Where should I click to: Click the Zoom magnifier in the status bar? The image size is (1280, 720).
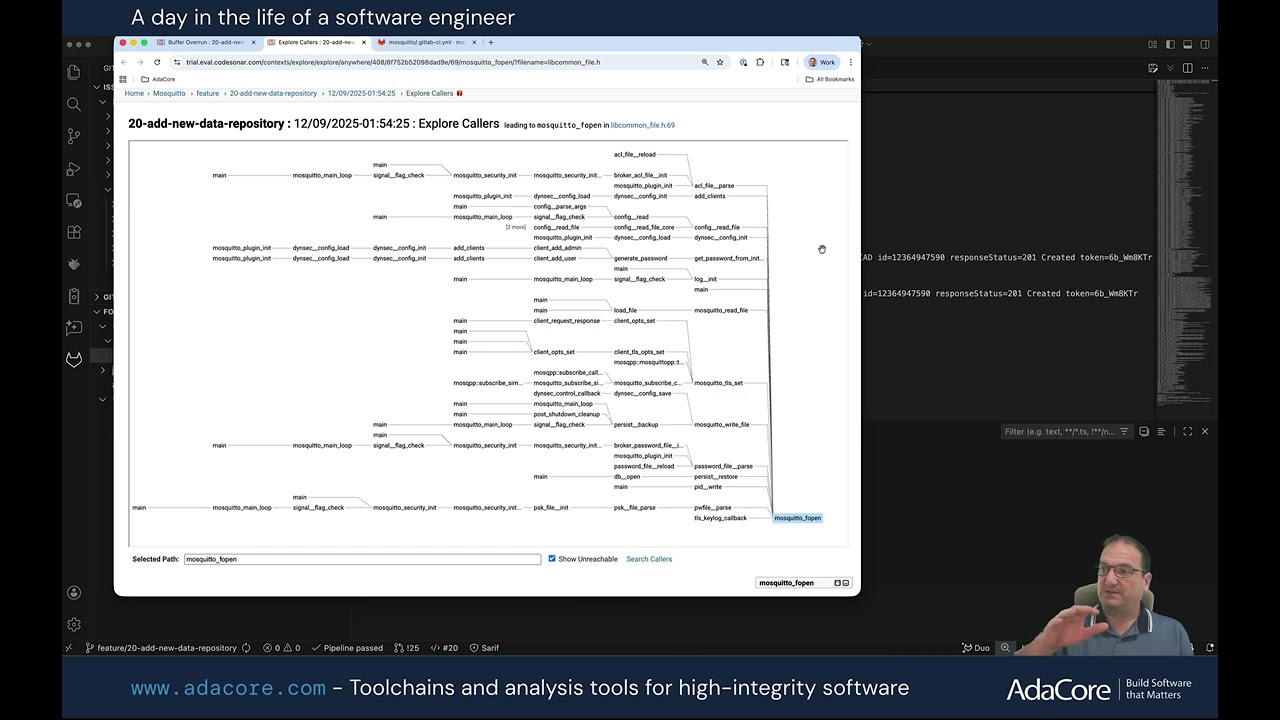[x=1005, y=648]
